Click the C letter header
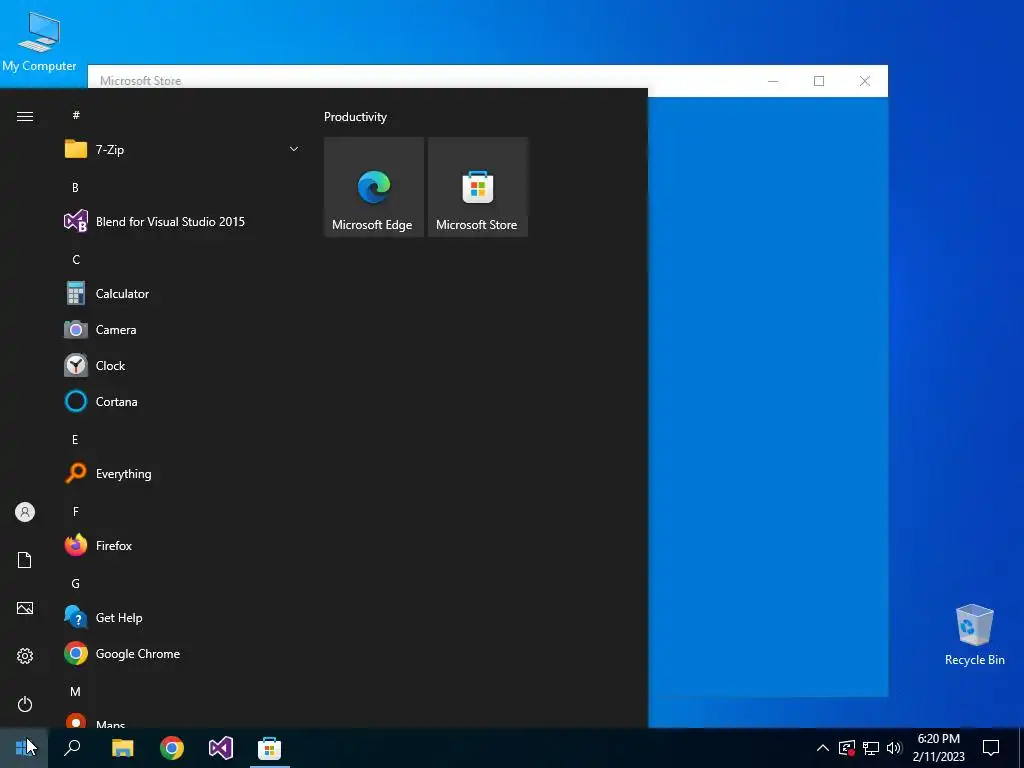 (76, 260)
